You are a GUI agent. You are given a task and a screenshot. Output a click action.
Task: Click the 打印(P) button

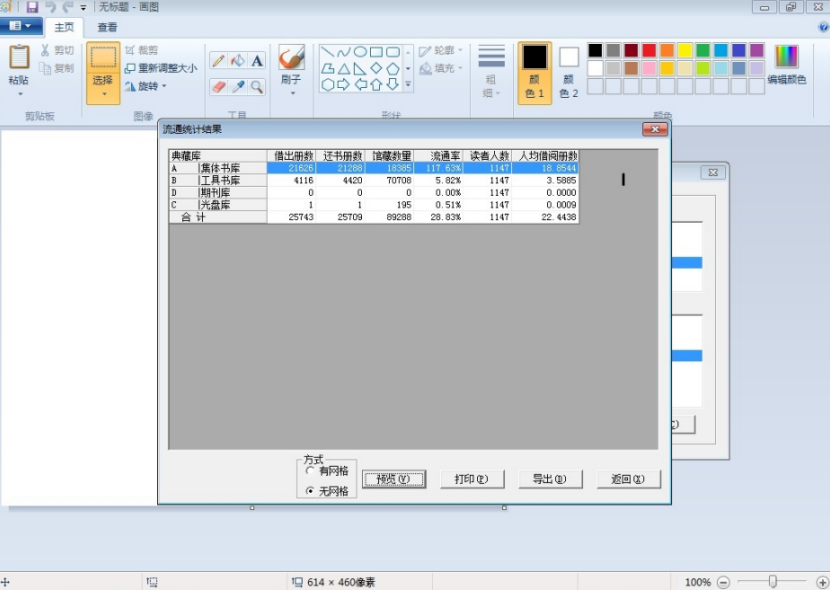[x=471, y=479]
